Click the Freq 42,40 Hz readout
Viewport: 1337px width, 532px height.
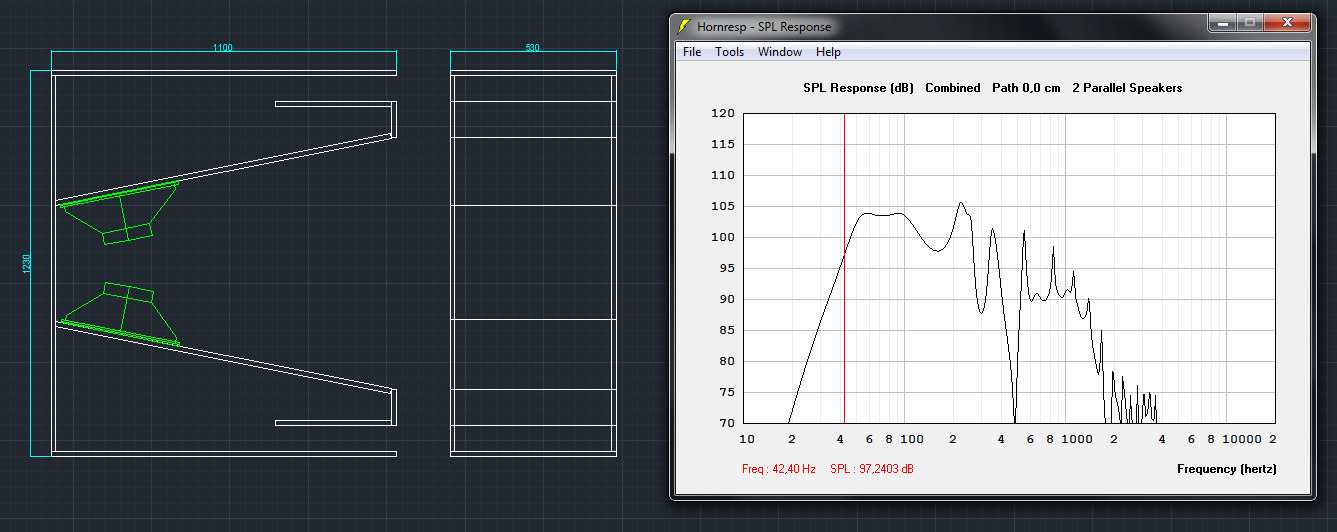coord(779,469)
